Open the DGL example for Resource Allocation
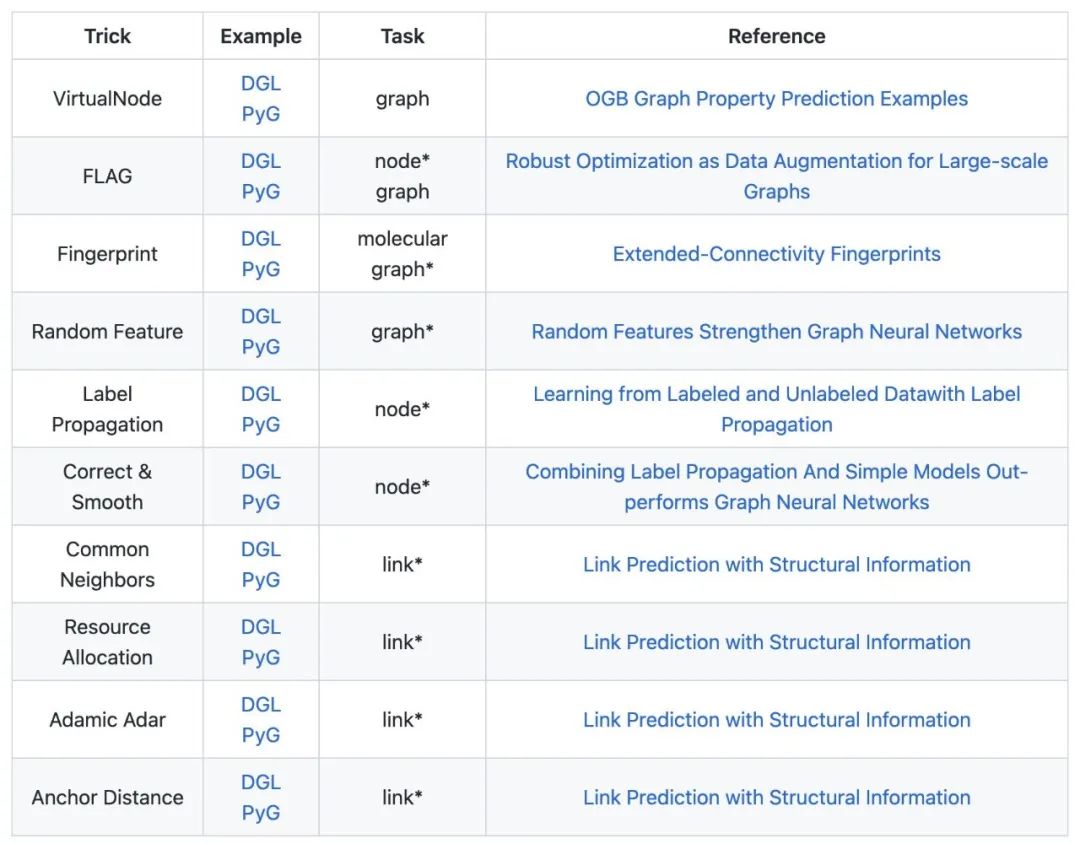The height and width of the screenshot is (844, 1080). pyautogui.click(x=260, y=626)
